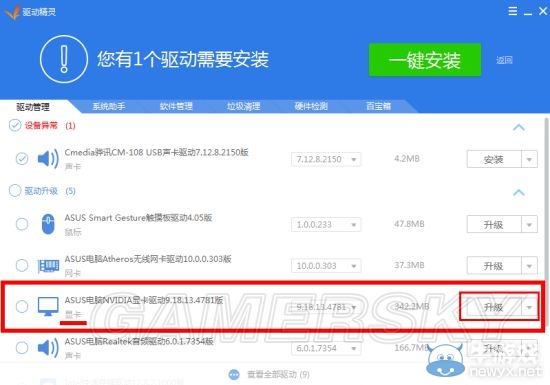Image resolution: width=550 pixels, height=385 pixels.
Task: Collapse the 设备异常 section
Action: [x=519, y=127]
